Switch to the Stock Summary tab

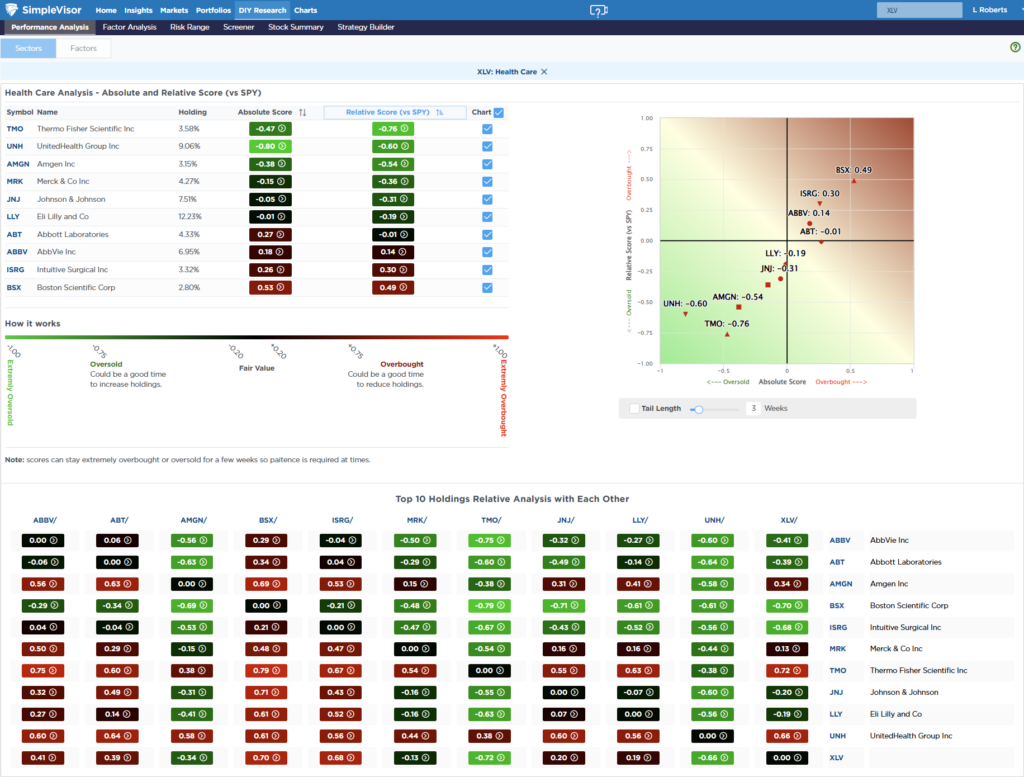click(296, 27)
